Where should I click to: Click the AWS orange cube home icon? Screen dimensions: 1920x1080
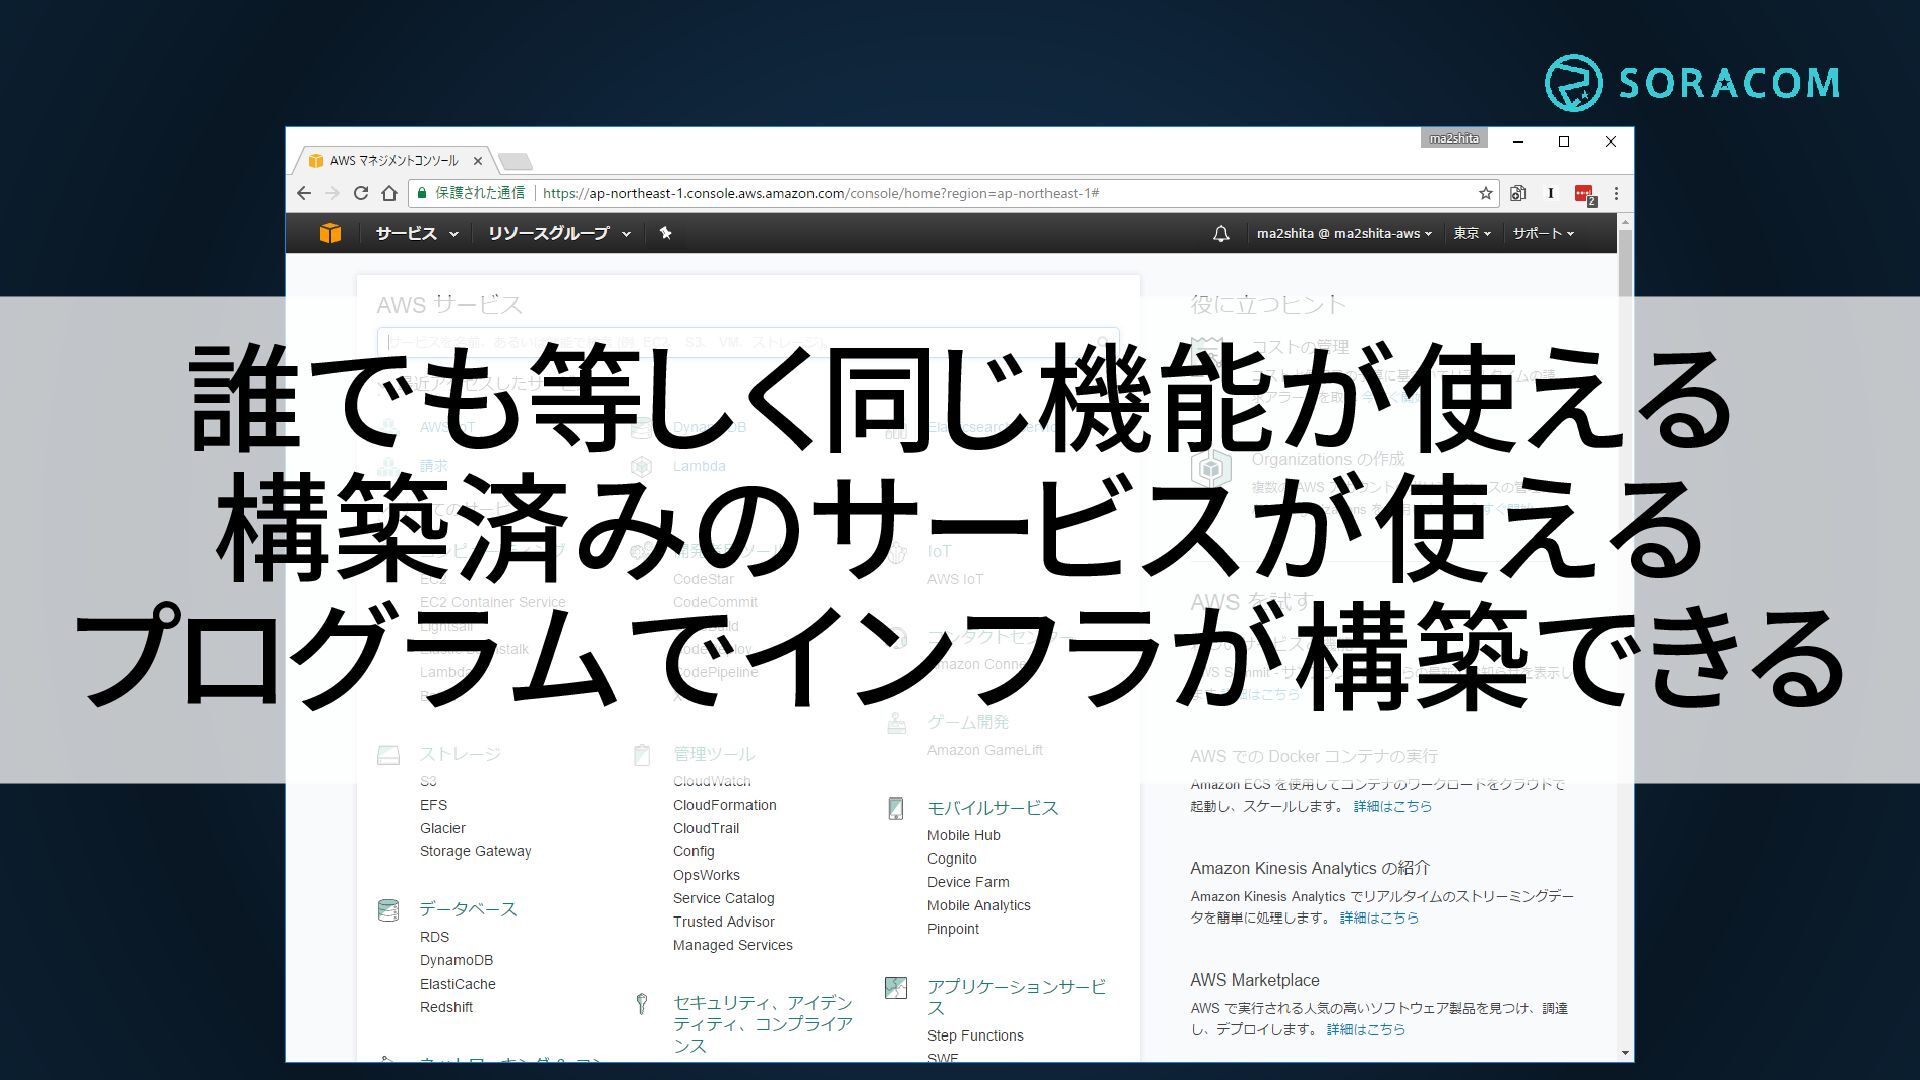tap(330, 233)
